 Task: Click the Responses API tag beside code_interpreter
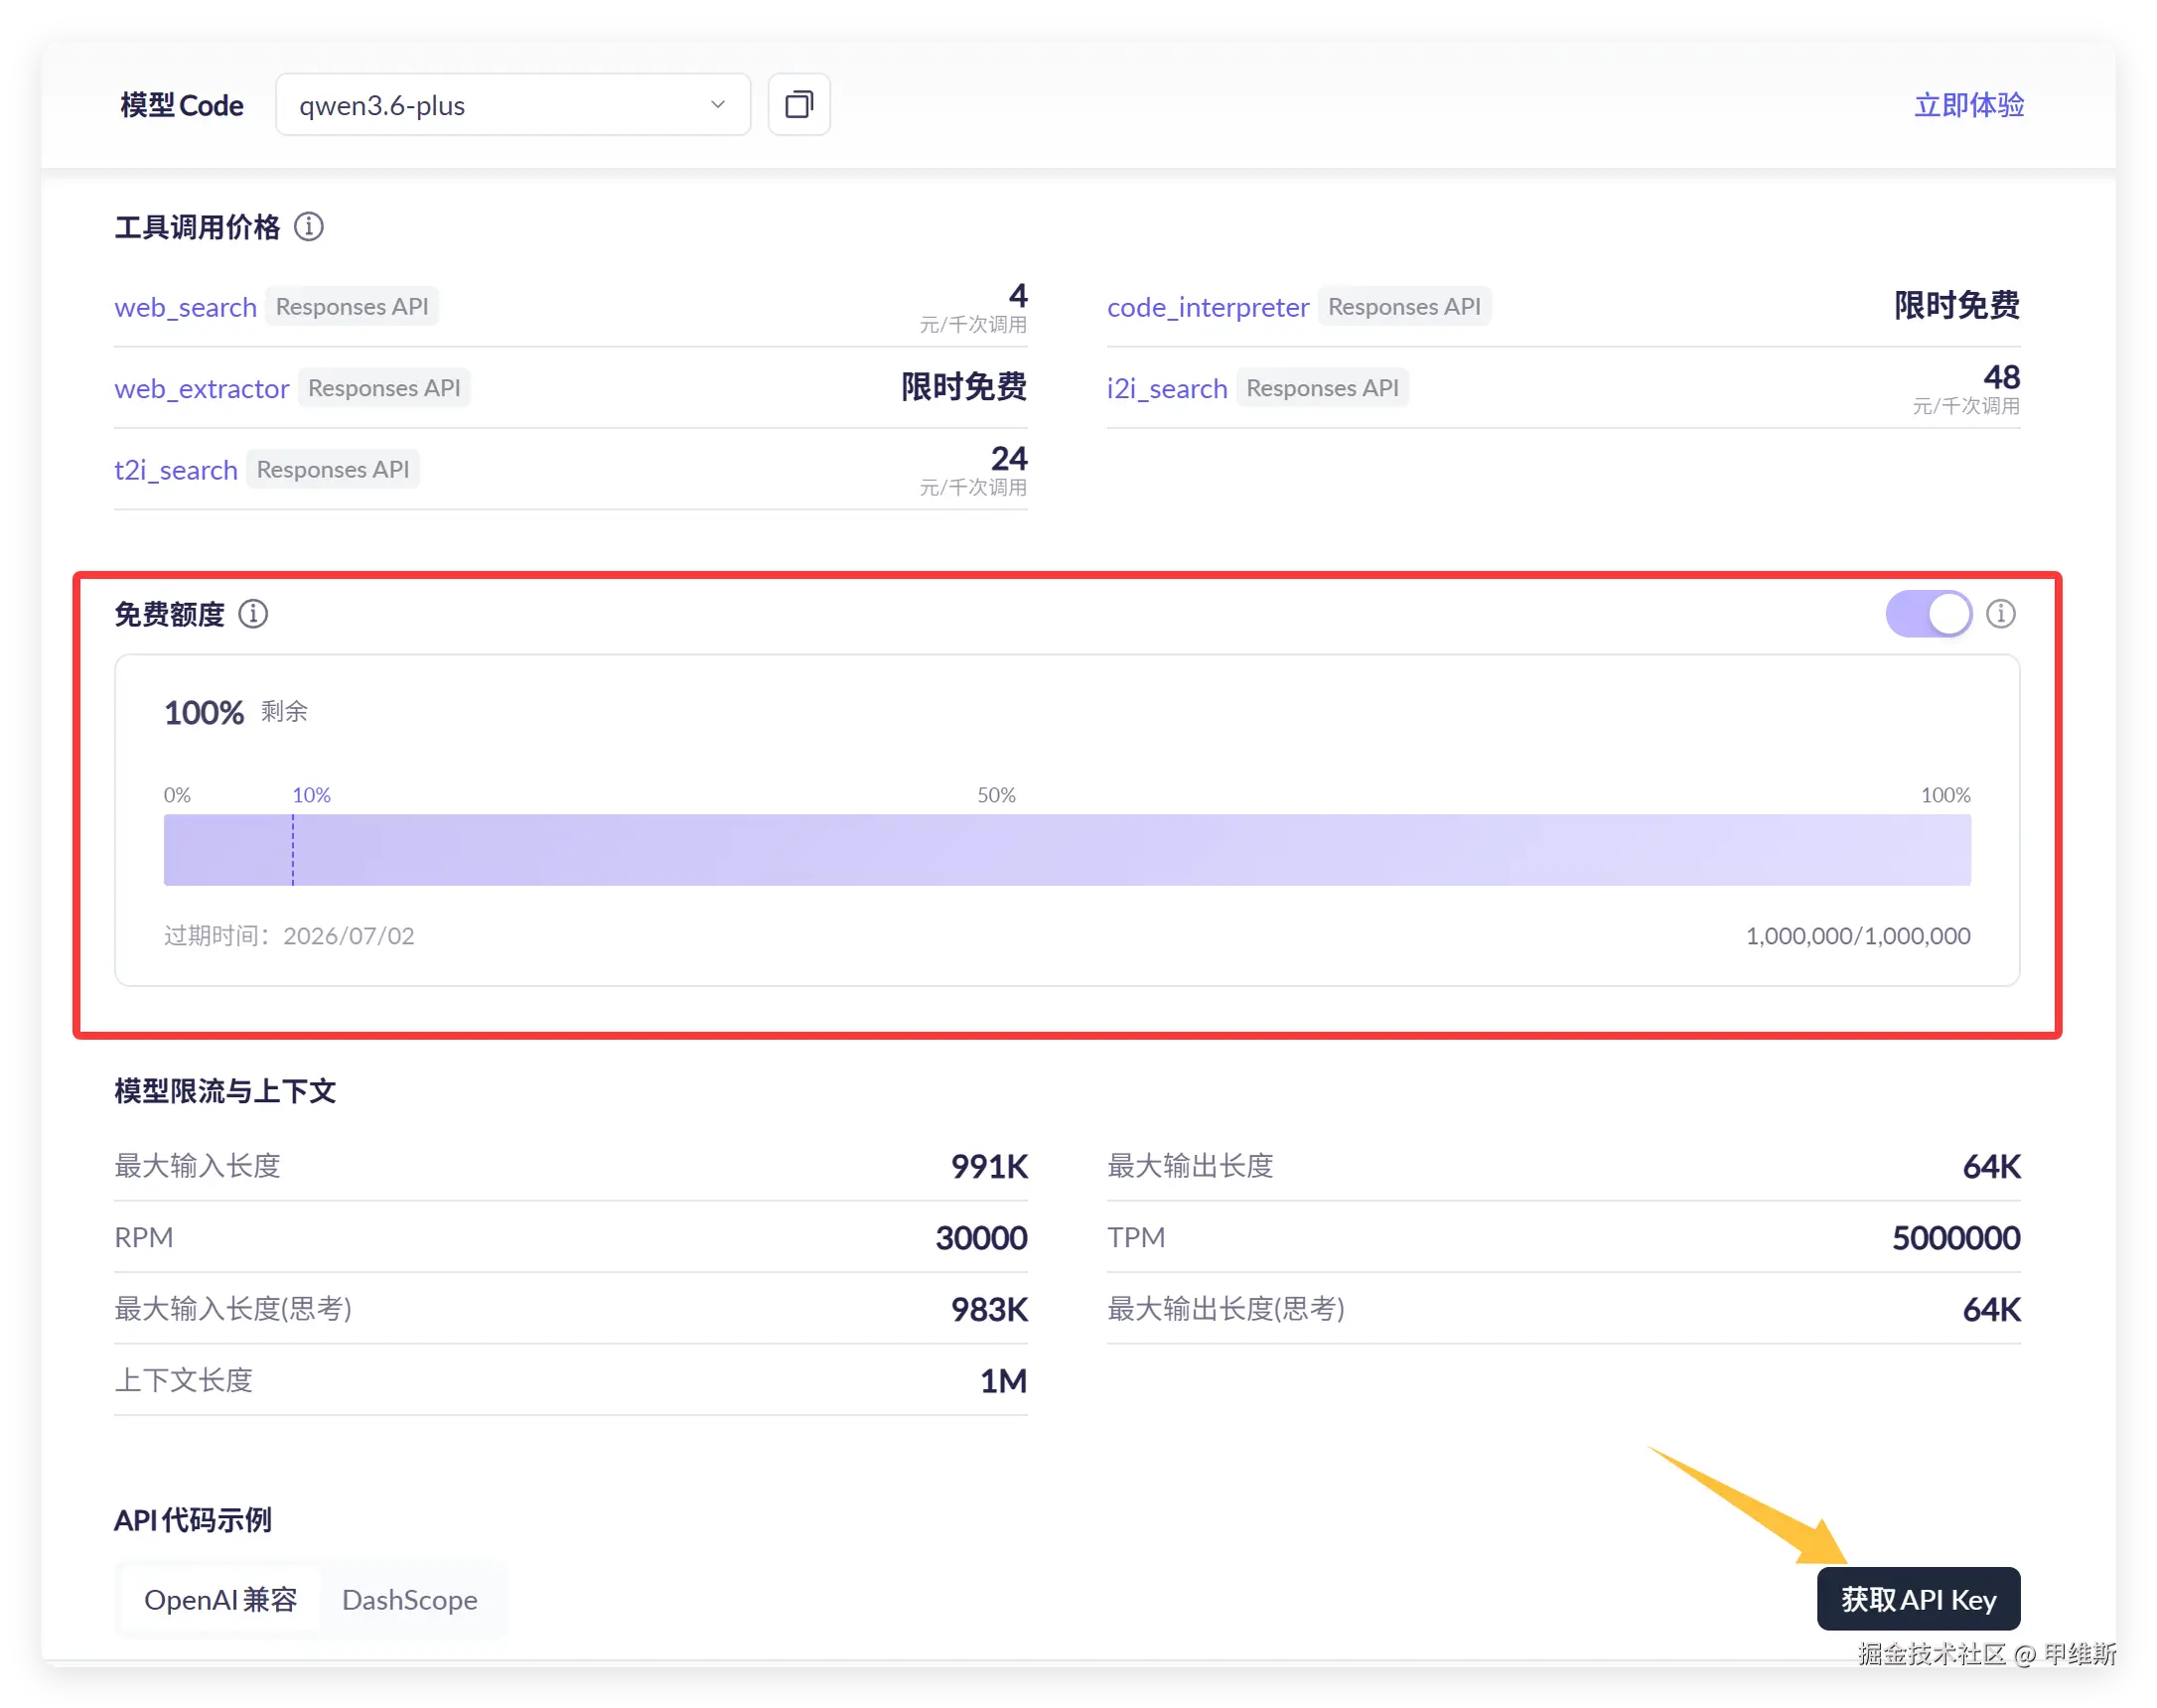1403,306
